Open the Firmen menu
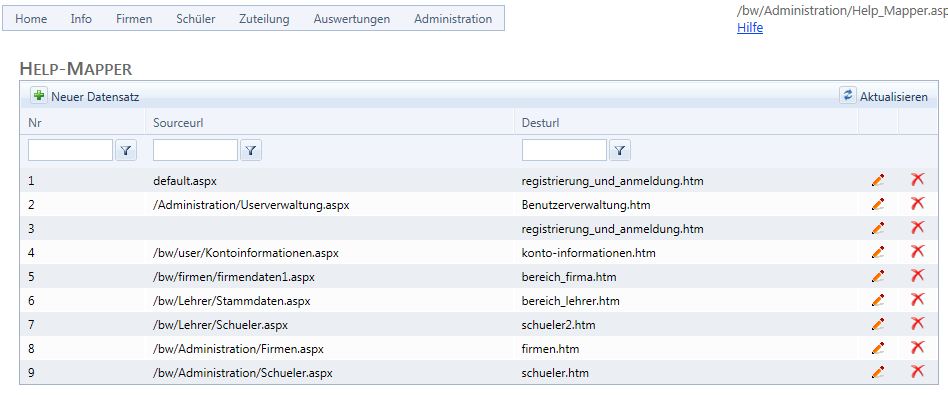The image size is (948, 395). (134, 19)
